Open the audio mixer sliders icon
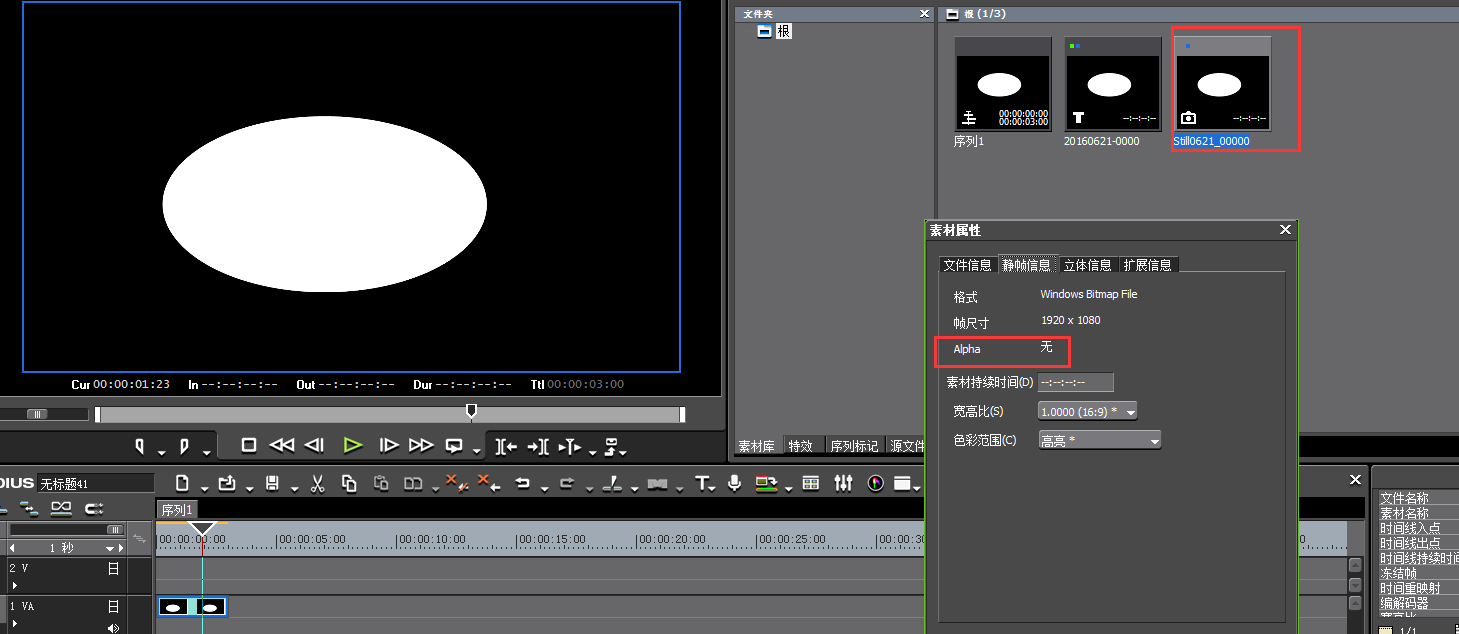Viewport: 1459px width, 634px height. click(844, 484)
